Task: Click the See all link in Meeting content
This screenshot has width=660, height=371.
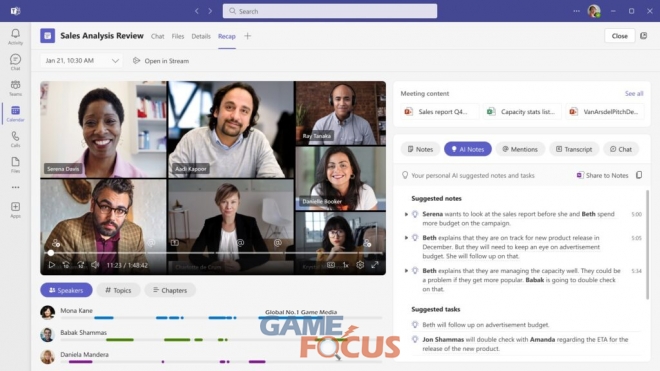Action: click(x=634, y=93)
